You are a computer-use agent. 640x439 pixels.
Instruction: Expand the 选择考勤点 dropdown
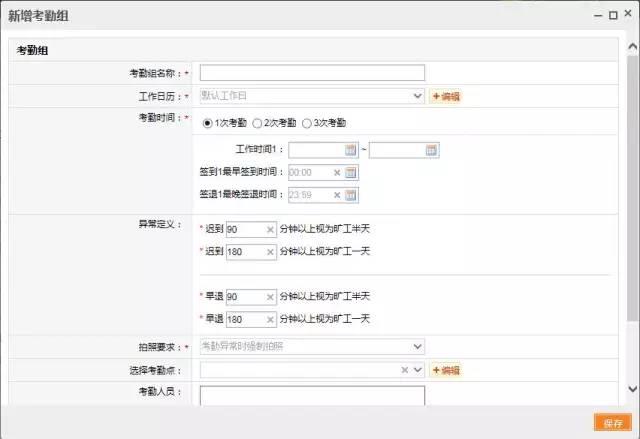(418, 370)
